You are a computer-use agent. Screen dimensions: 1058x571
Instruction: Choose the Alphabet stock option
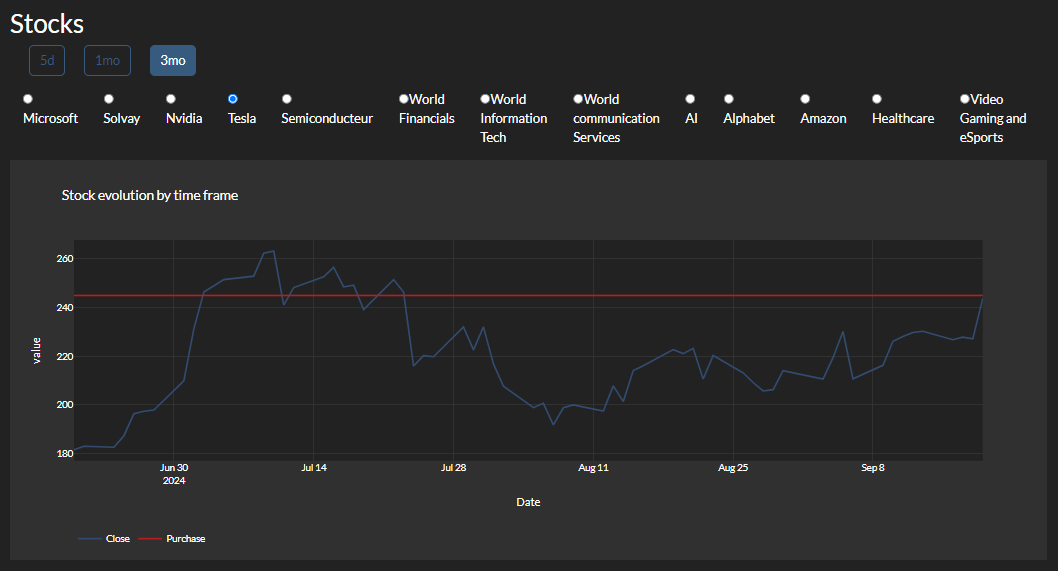(x=729, y=99)
